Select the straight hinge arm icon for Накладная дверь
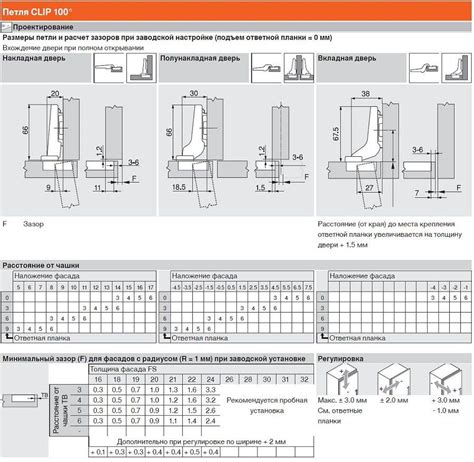Image resolution: width=474 pixels, height=462 pixels. tap(108, 68)
